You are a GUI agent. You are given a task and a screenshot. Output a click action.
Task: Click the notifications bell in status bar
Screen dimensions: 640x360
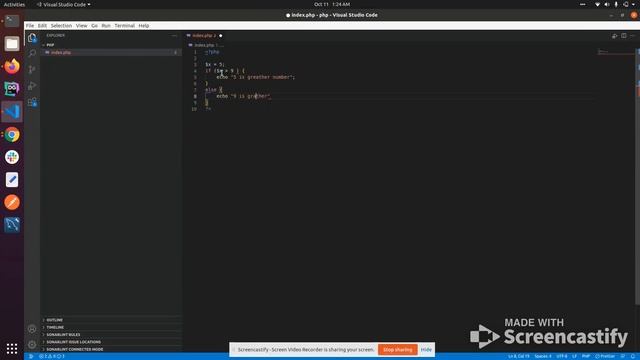click(x=633, y=356)
